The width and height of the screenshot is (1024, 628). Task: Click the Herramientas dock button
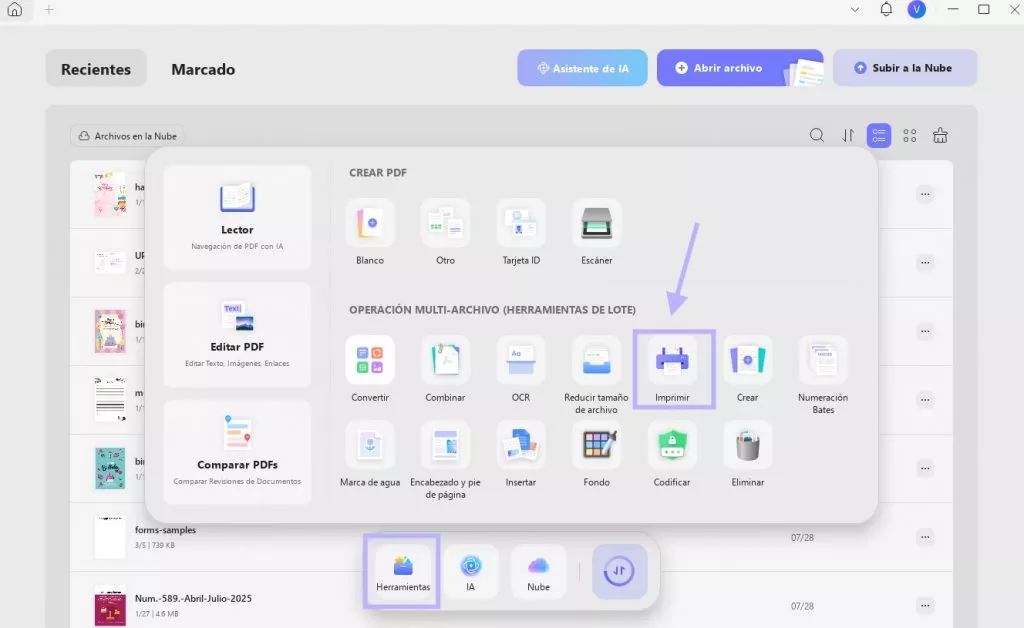pyautogui.click(x=403, y=572)
